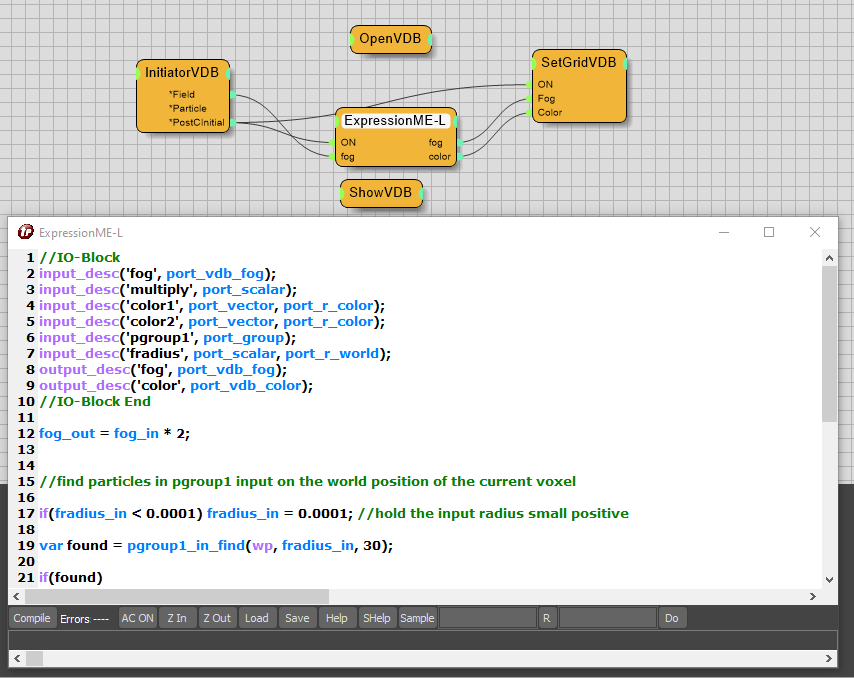This screenshot has width=854, height=678.
Task: Save the expression script
Action: pos(297,618)
